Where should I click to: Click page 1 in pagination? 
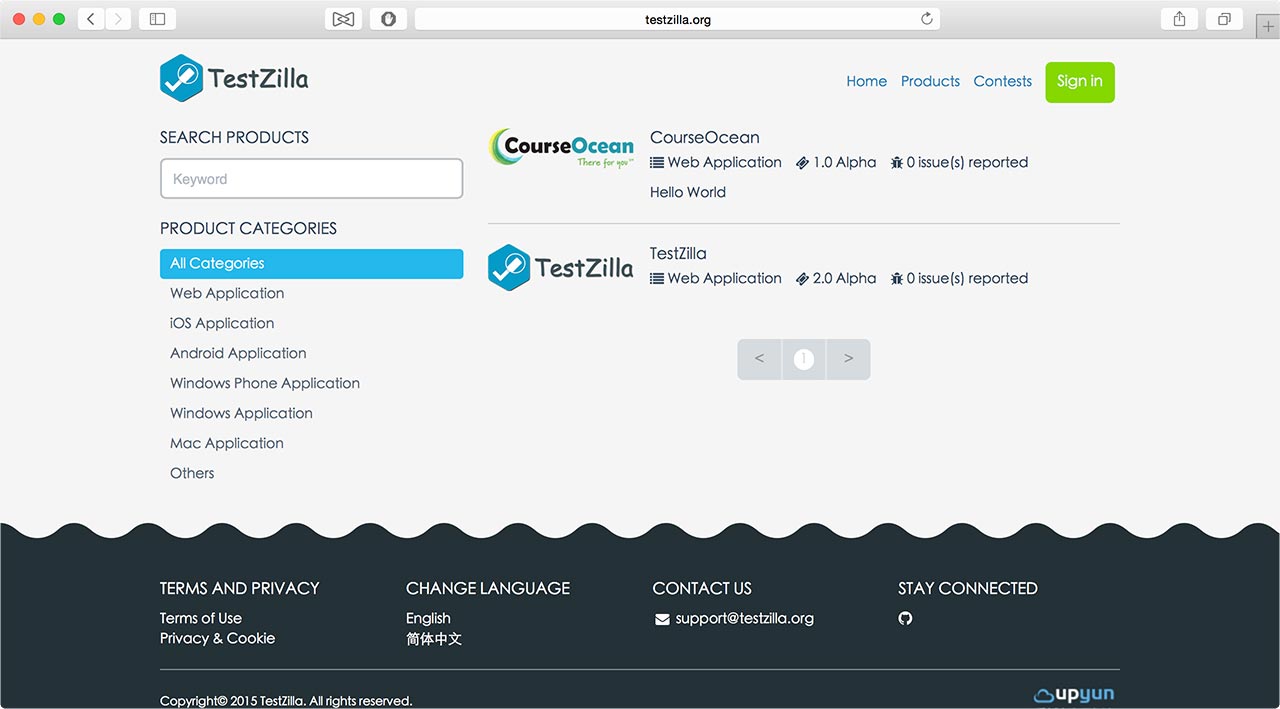pyautogui.click(x=803, y=359)
